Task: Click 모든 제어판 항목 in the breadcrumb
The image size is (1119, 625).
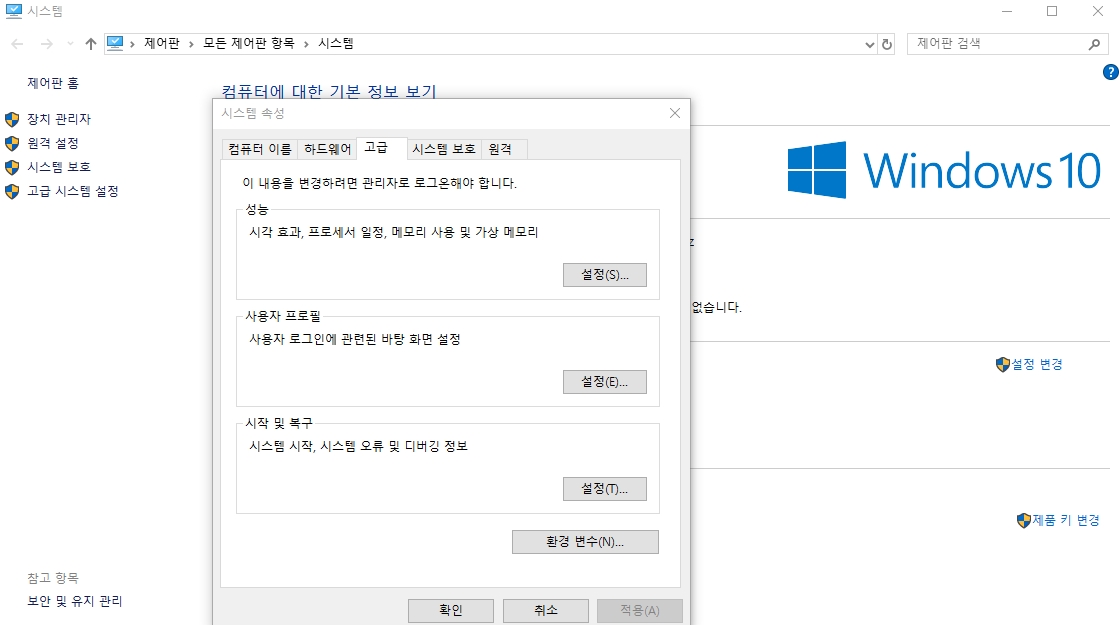Action: [x=248, y=44]
